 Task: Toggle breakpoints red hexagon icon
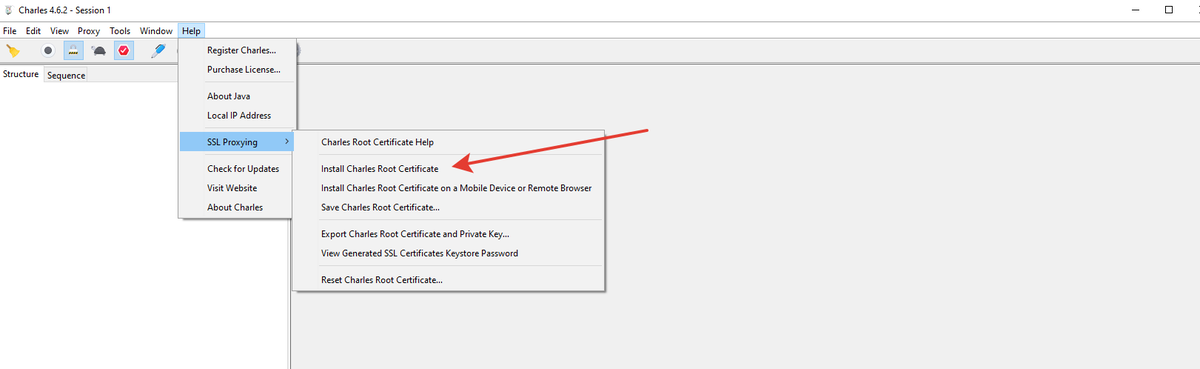(x=124, y=50)
